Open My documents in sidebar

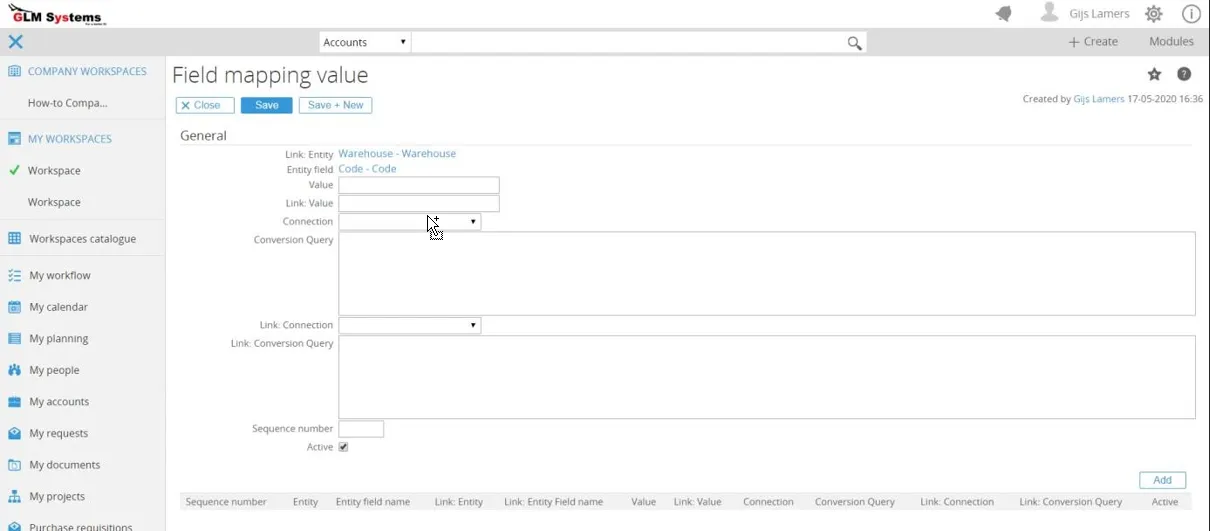pyautogui.click(x=64, y=465)
